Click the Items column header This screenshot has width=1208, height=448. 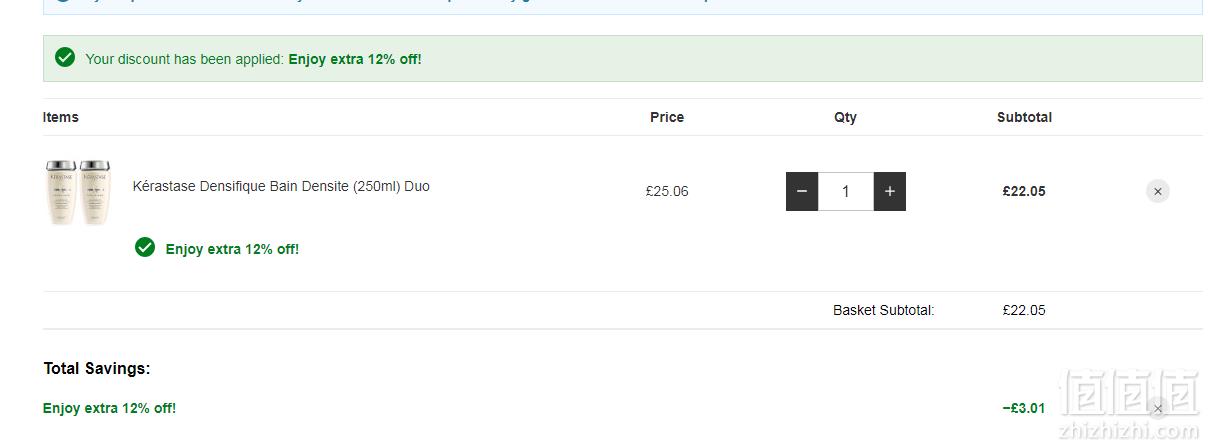coord(61,117)
